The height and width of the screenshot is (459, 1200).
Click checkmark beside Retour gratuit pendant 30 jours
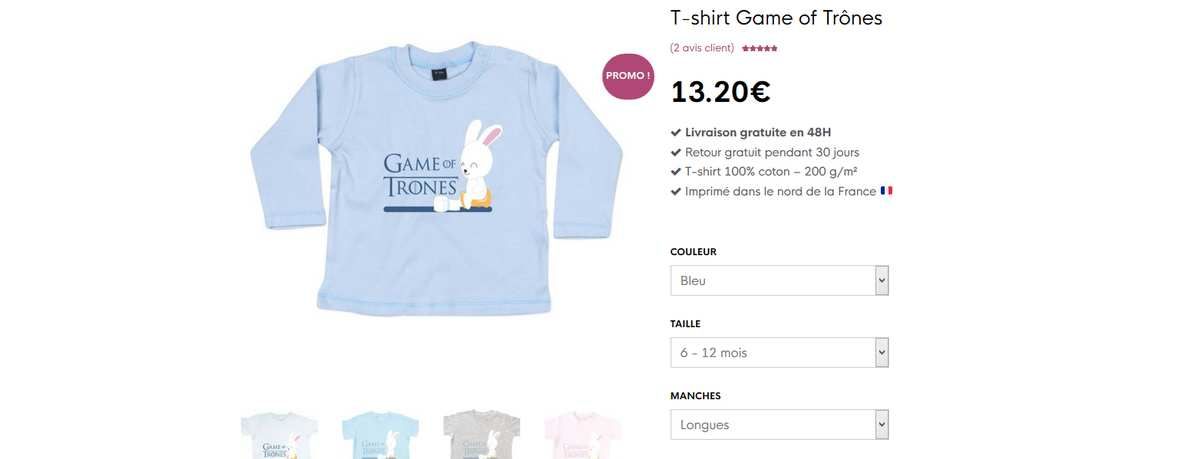coord(675,152)
